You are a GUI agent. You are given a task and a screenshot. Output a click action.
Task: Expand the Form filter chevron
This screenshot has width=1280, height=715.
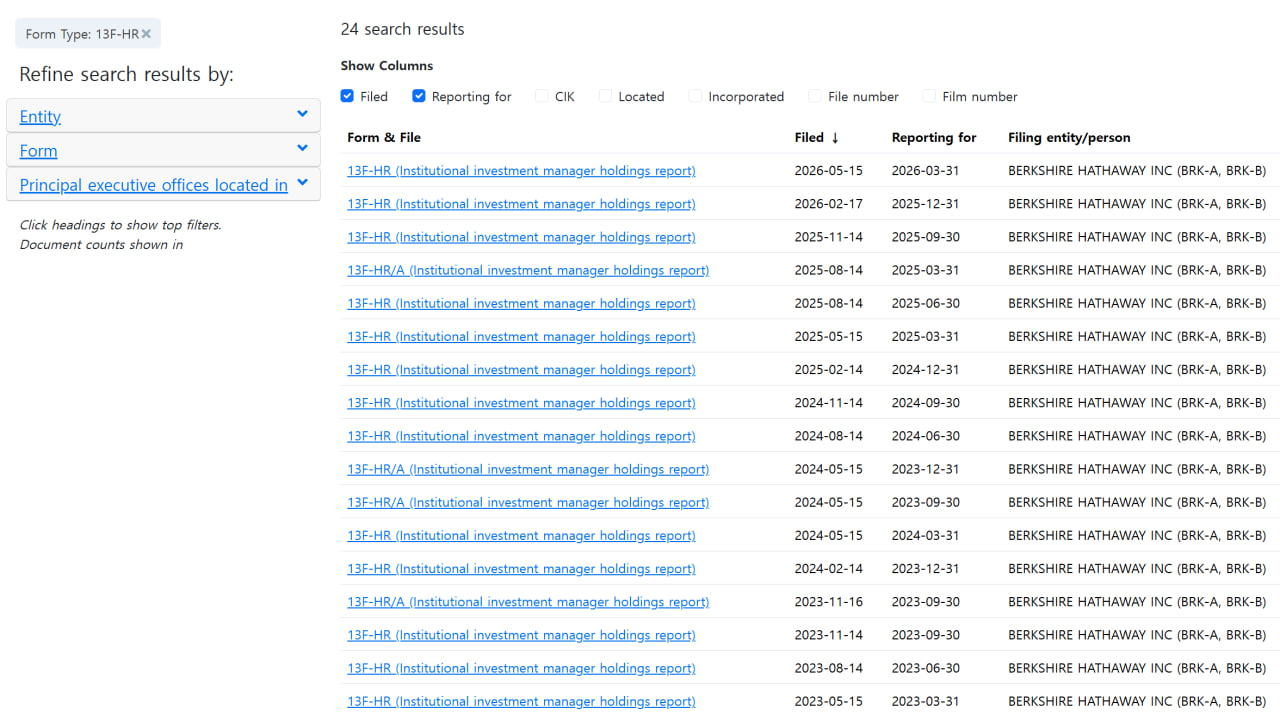pos(302,148)
